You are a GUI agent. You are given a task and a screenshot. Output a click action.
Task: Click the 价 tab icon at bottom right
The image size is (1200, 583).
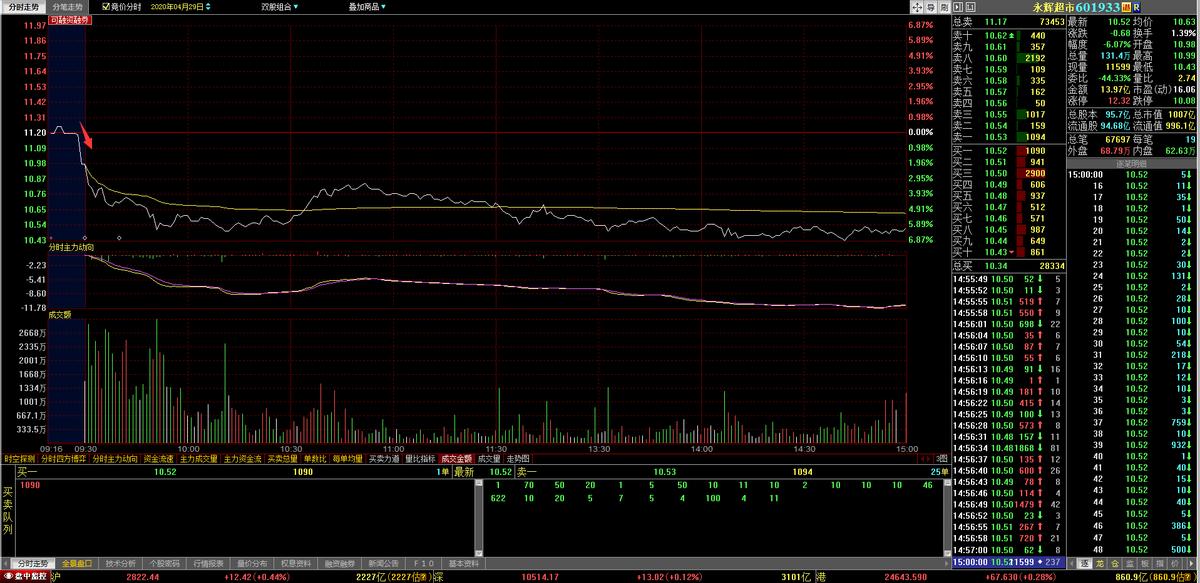coord(1174,563)
